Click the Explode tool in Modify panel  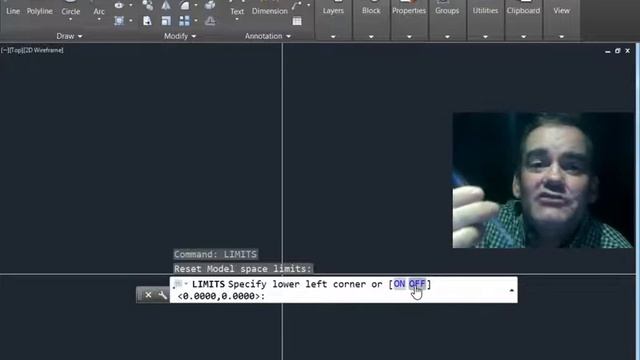210,5
